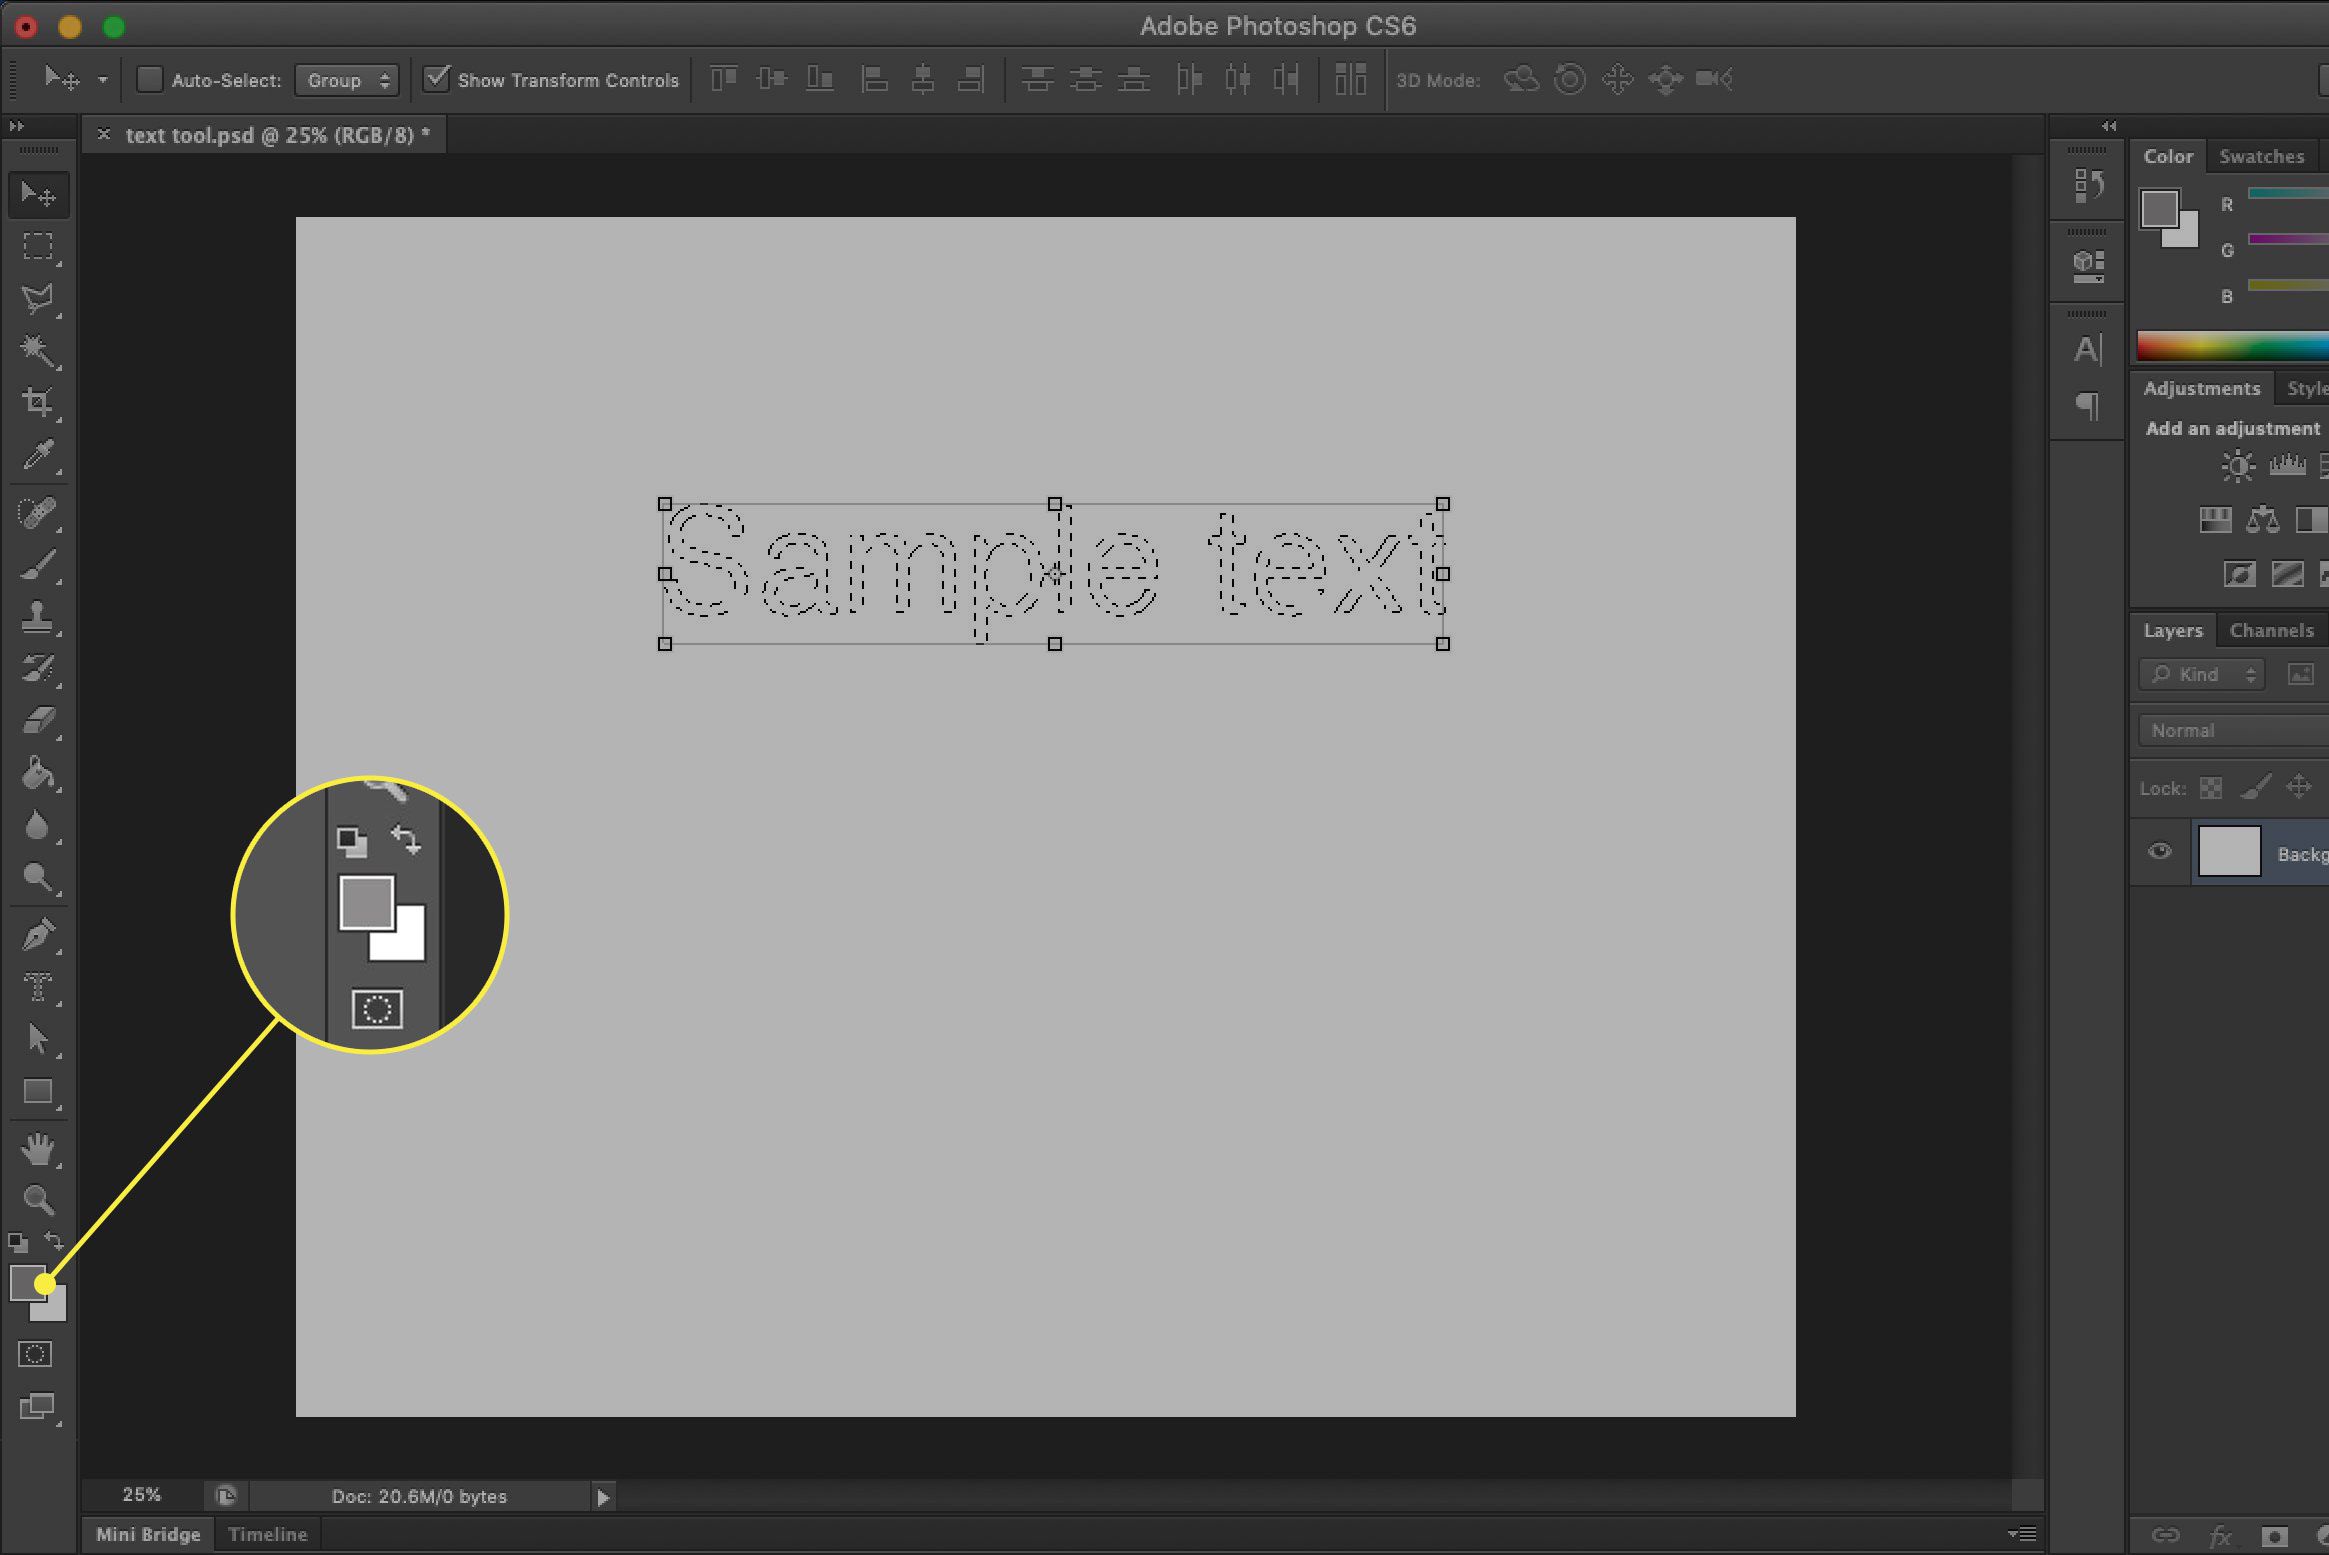This screenshot has height=1555, width=2329.
Task: Open the Timeline tab
Action: click(267, 1534)
